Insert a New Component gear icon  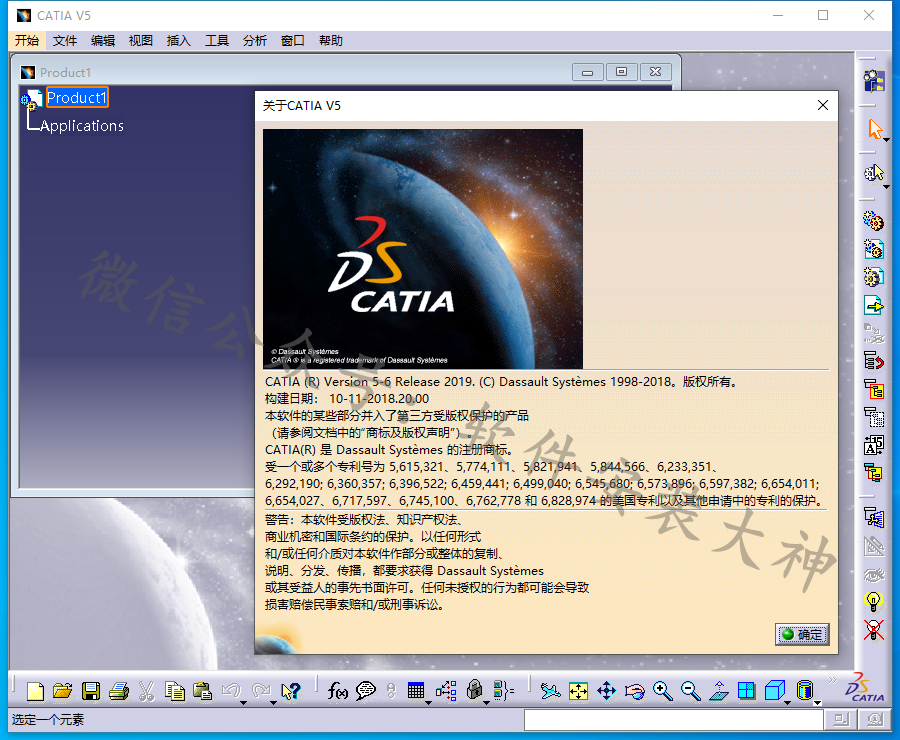click(874, 220)
